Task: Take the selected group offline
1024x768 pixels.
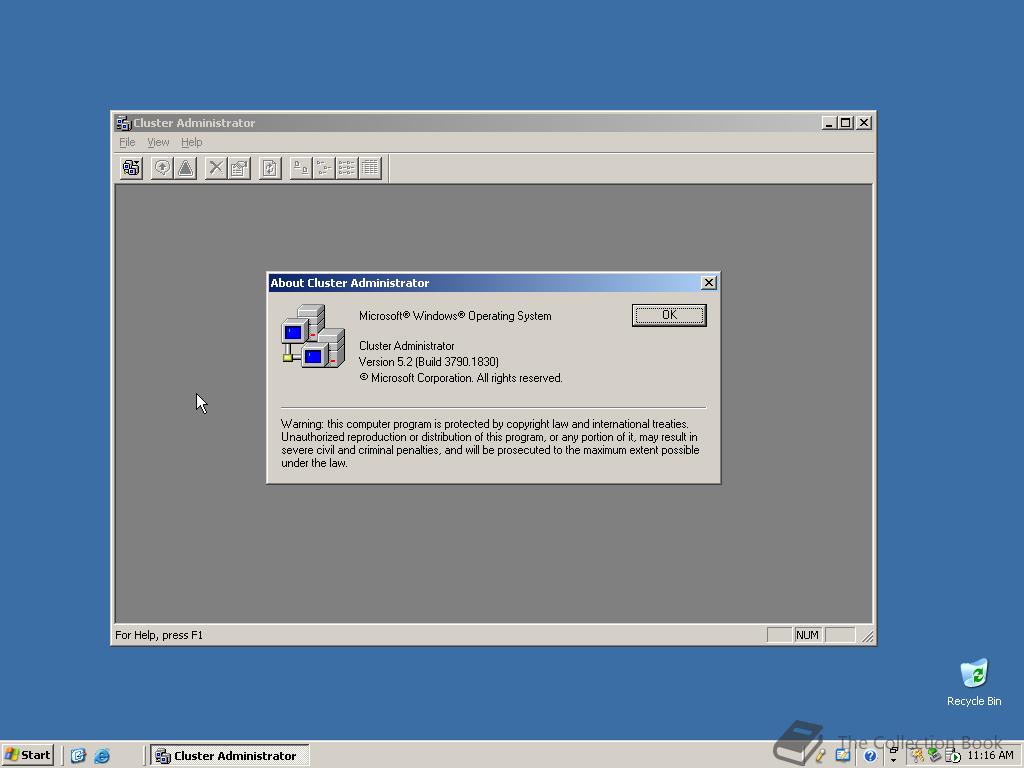Action: 185,167
